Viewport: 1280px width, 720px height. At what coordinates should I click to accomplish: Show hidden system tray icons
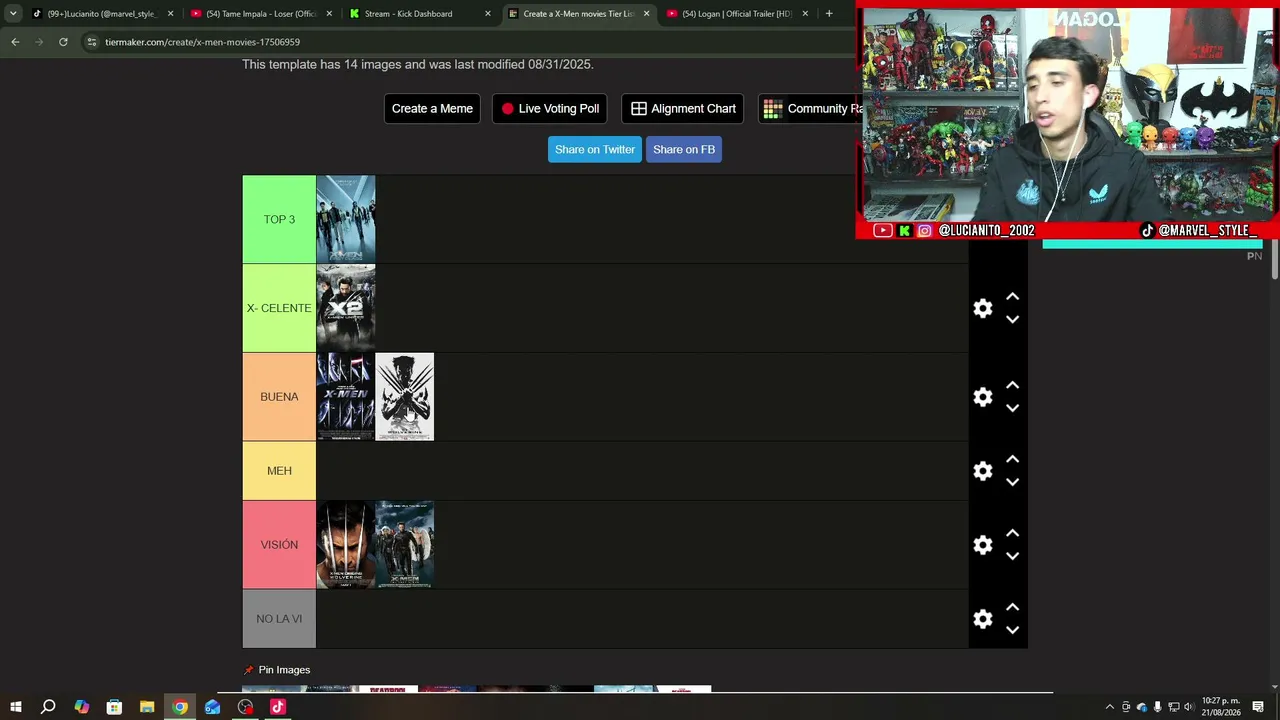(1109, 707)
